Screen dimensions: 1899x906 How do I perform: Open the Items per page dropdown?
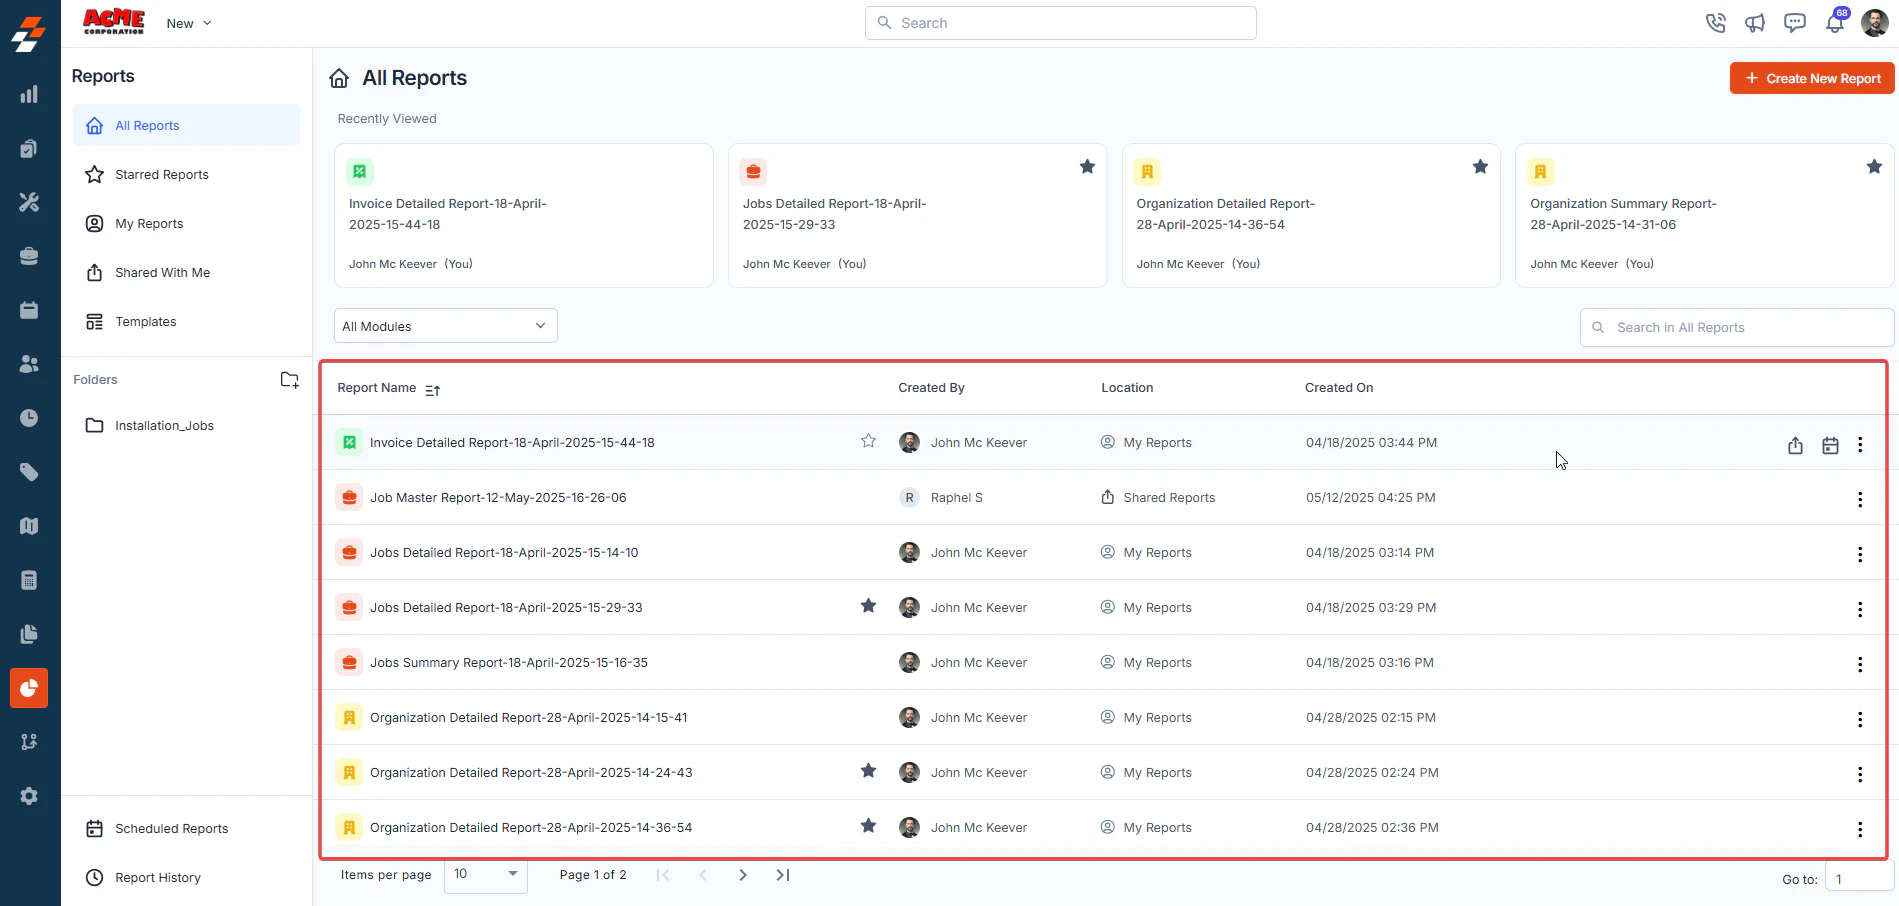point(486,874)
